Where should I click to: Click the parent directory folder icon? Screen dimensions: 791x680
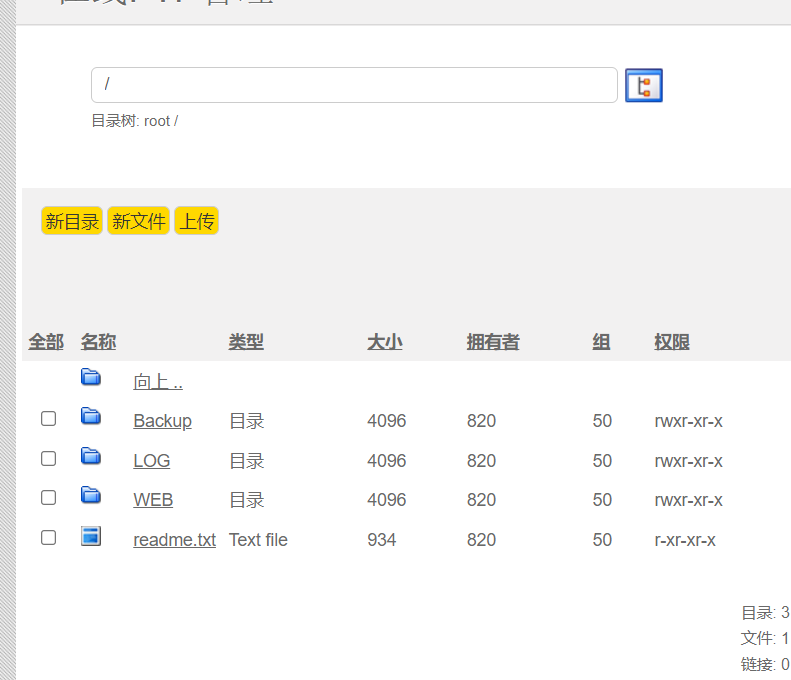coord(91,377)
